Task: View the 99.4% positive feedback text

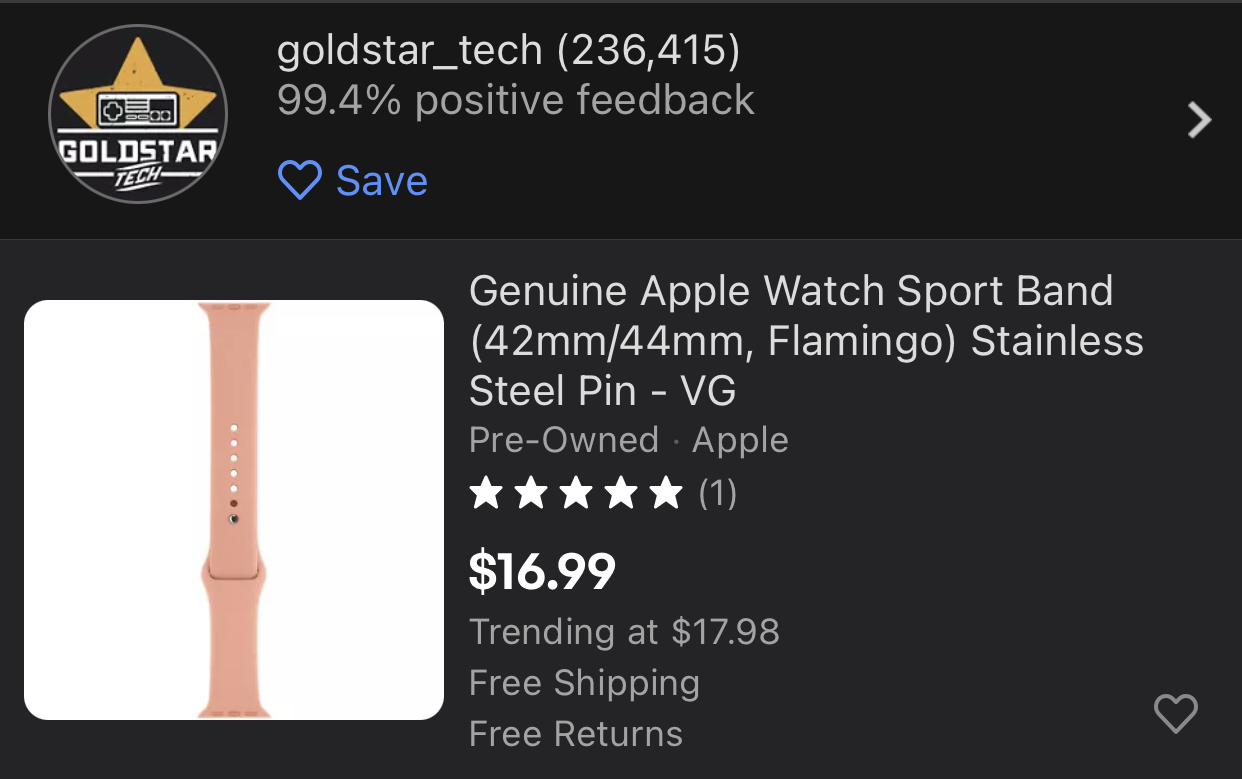Action: 515,100
